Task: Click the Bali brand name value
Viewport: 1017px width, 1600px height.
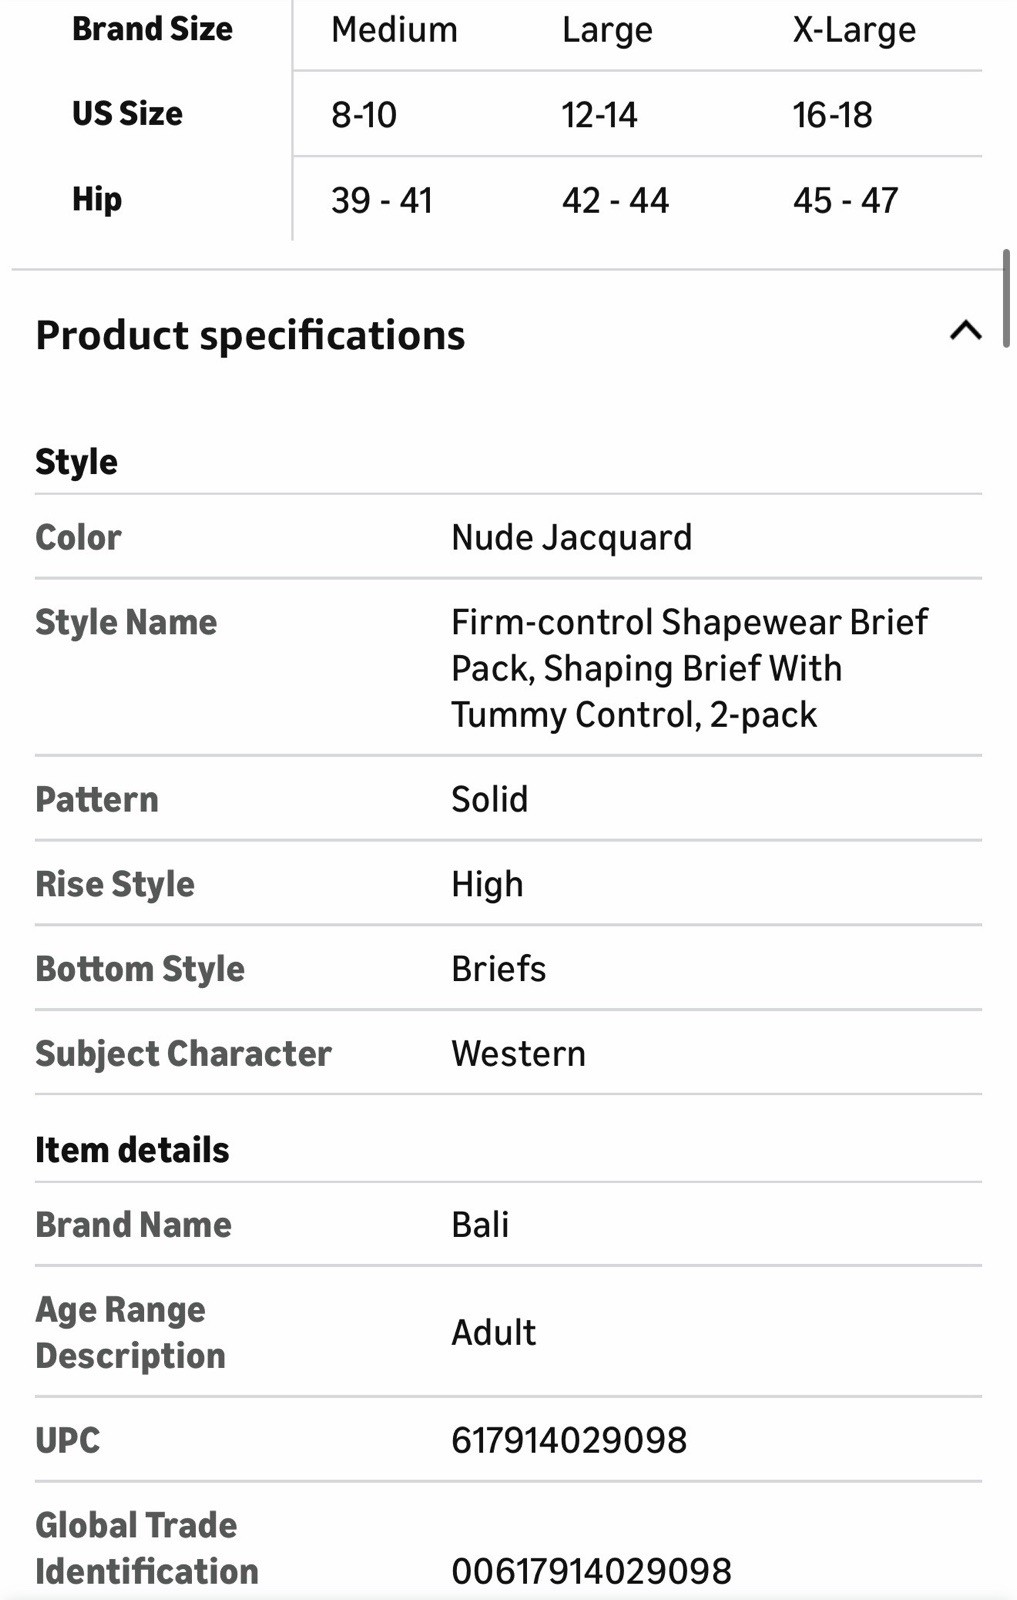Action: pyautogui.click(x=480, y=1225)
